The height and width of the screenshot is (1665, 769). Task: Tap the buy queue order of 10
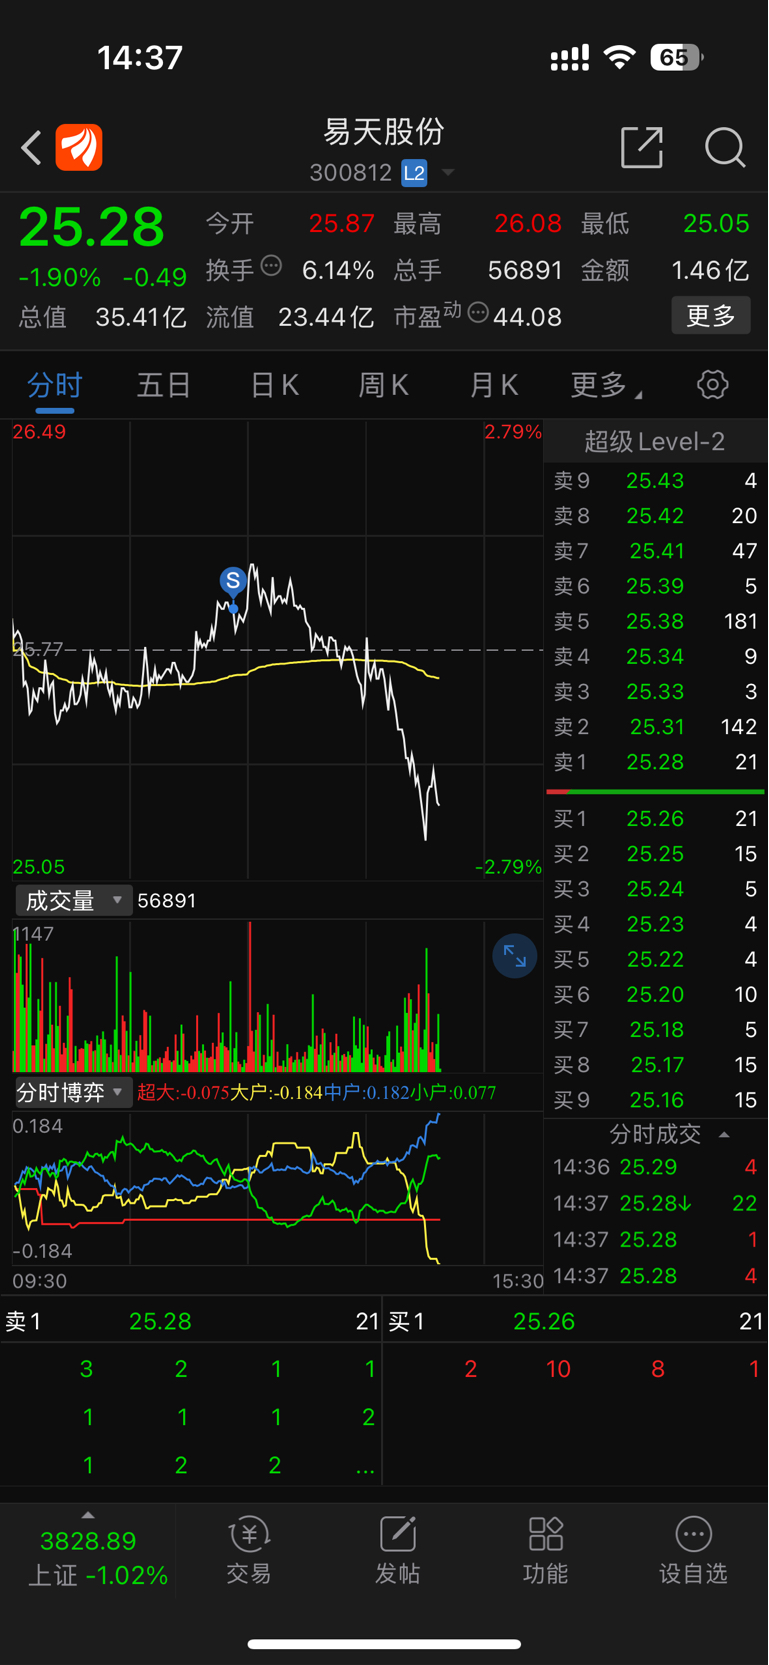(x=558, y=1369)
